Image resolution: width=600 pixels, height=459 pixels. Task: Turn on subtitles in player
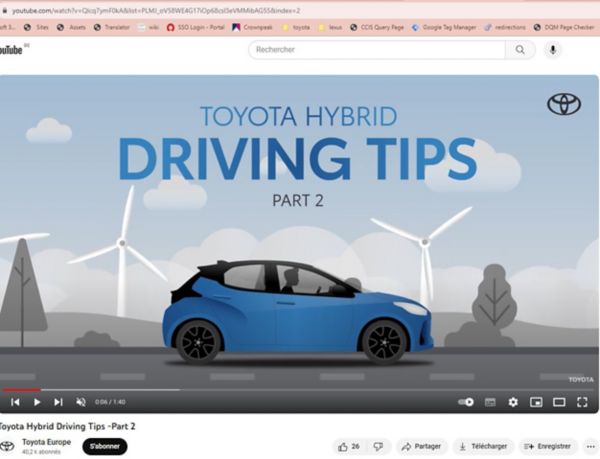click(x=490, y=402)
